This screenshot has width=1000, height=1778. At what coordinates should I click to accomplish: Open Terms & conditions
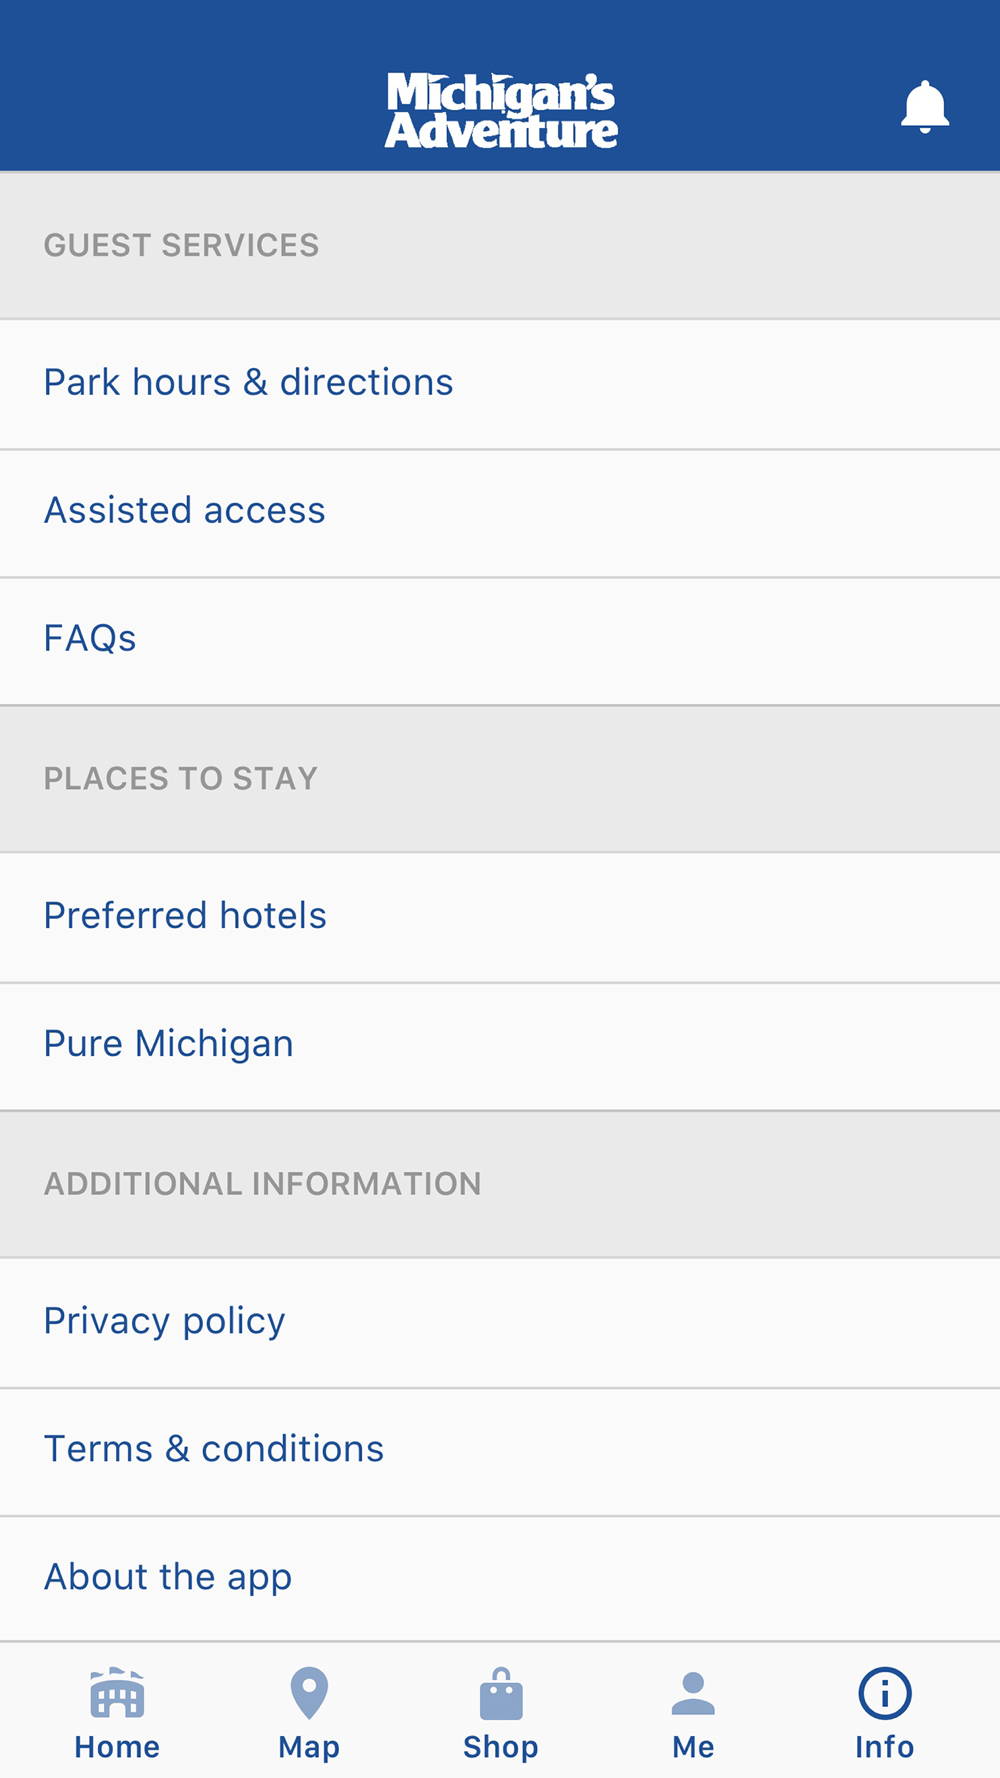pos(214,1449)
